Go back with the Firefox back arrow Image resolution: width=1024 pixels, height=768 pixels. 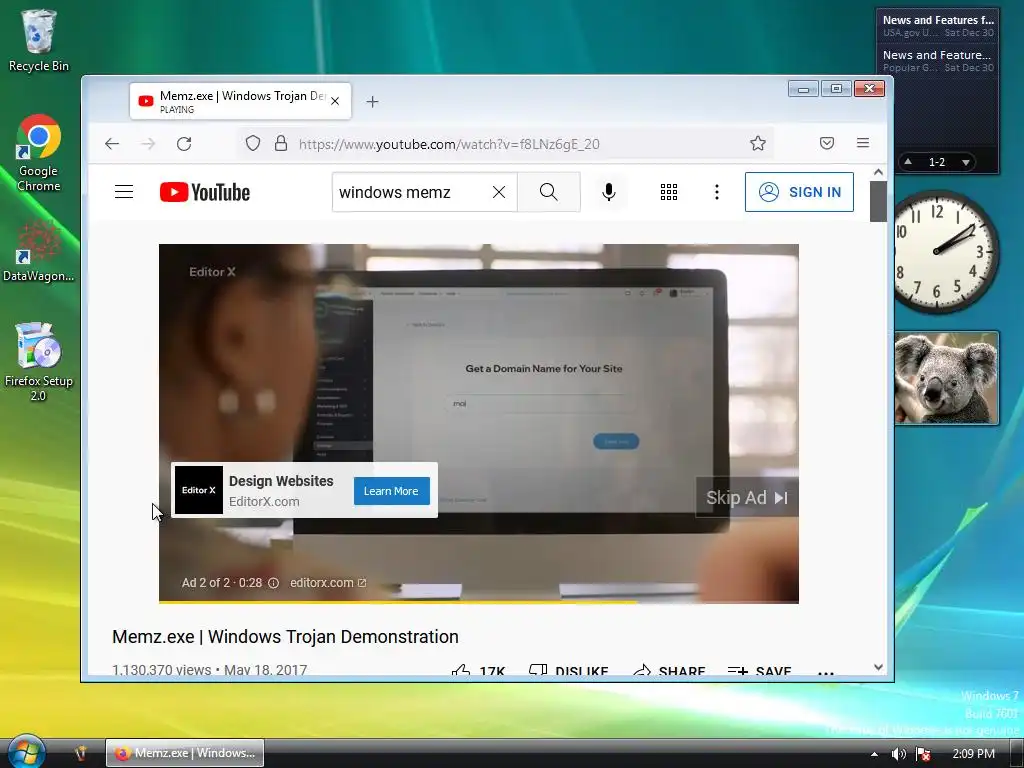(x=112, y=144)
